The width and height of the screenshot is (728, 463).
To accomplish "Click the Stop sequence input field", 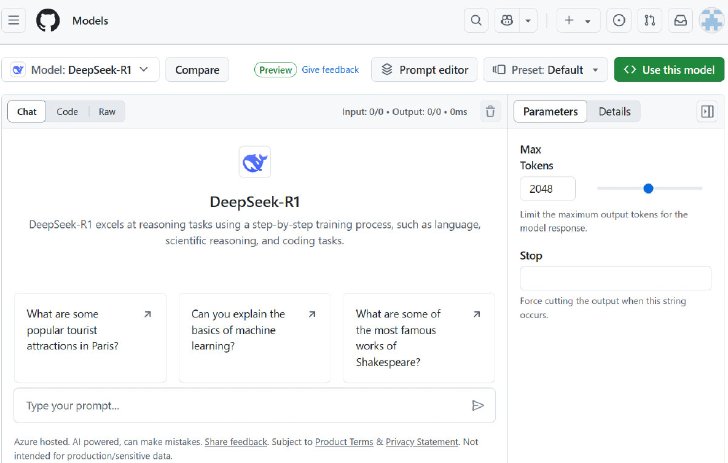I will (616, 278).
